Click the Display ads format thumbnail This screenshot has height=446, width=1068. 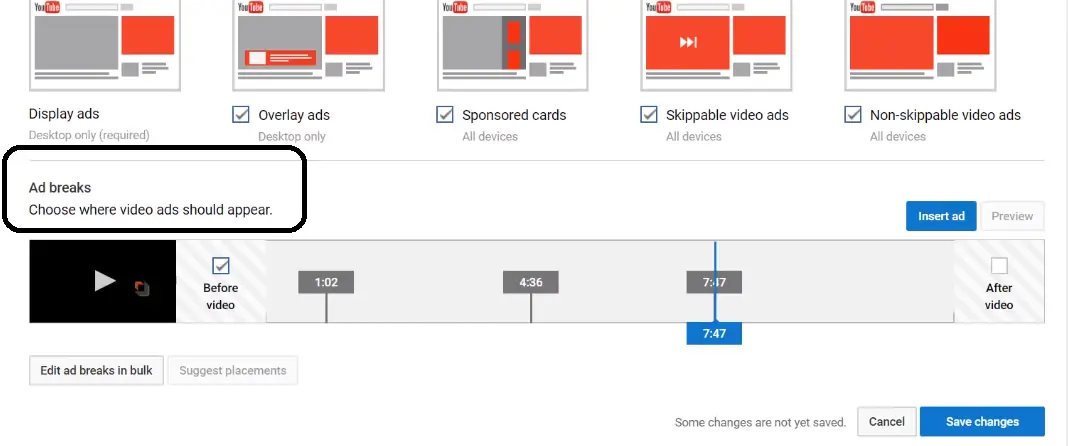tap(105, 46)
